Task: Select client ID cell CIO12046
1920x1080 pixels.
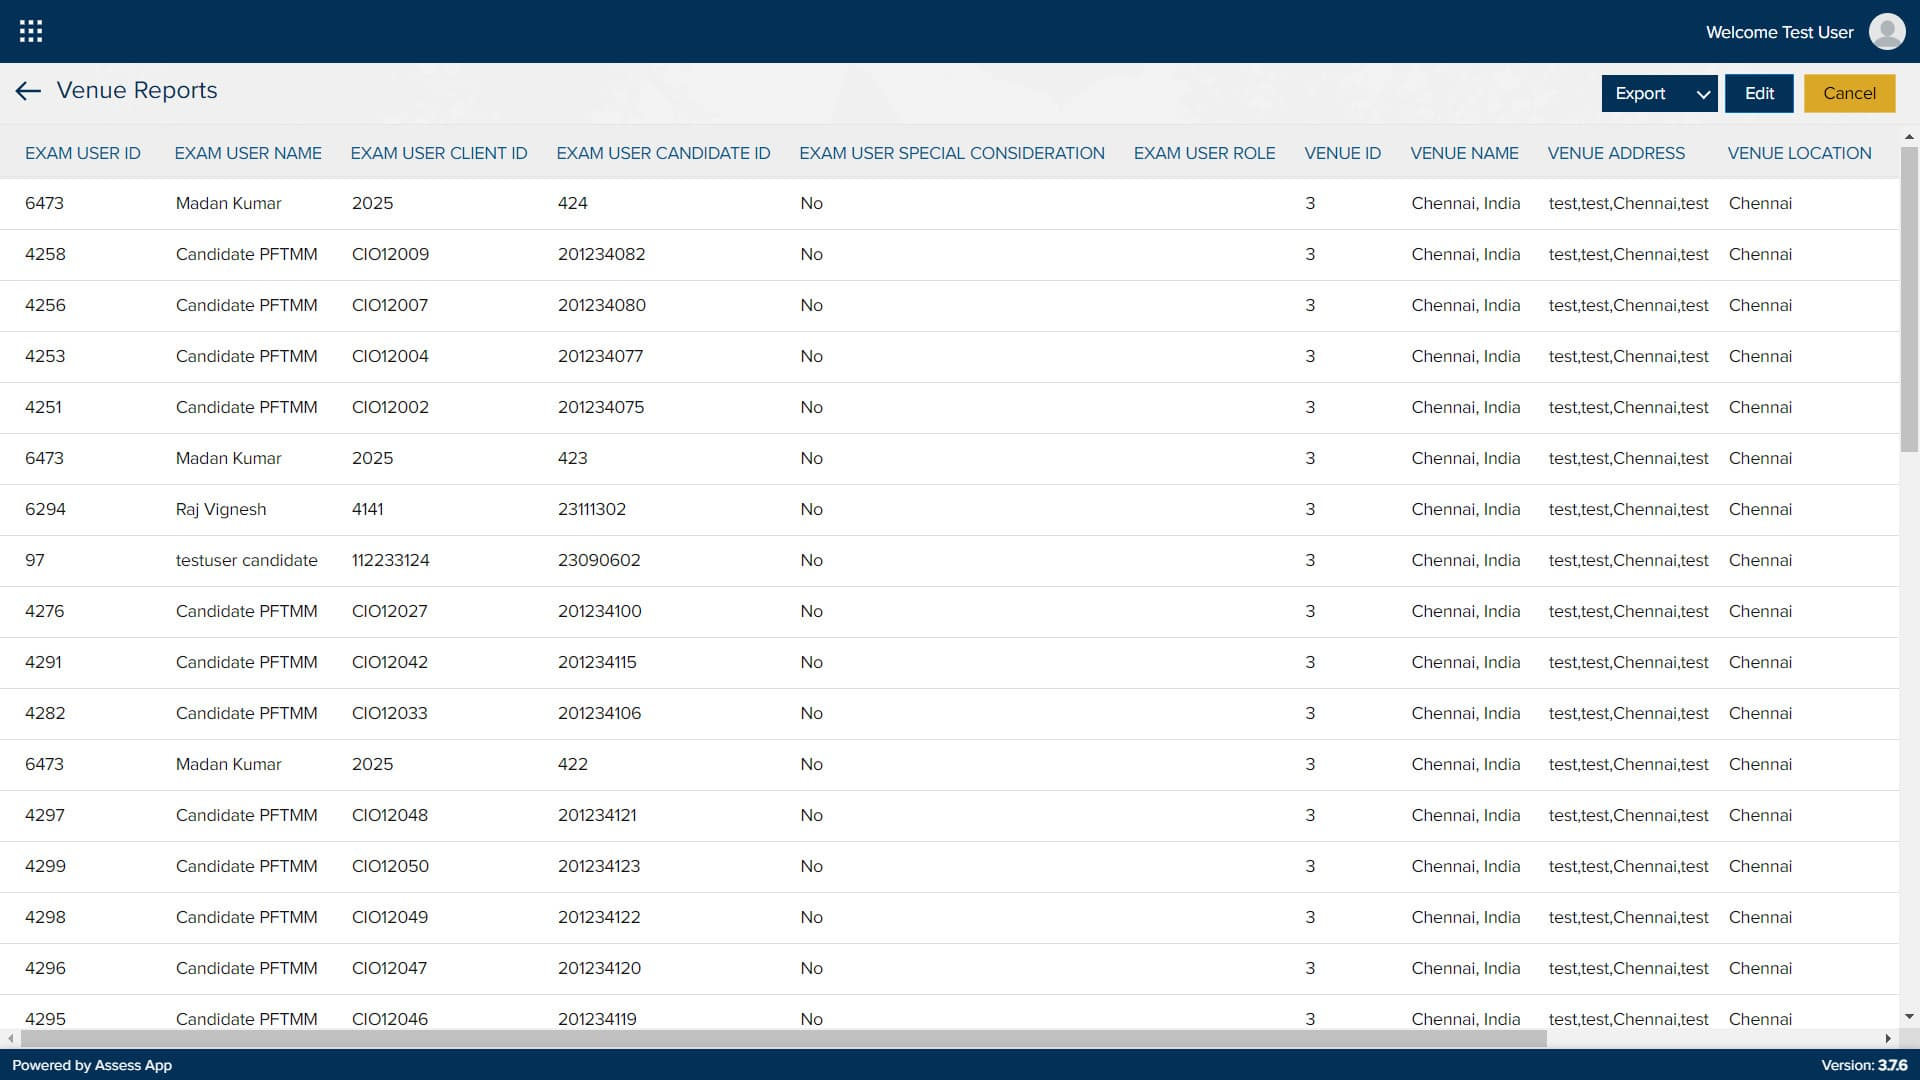Action: click(389, 1019)
